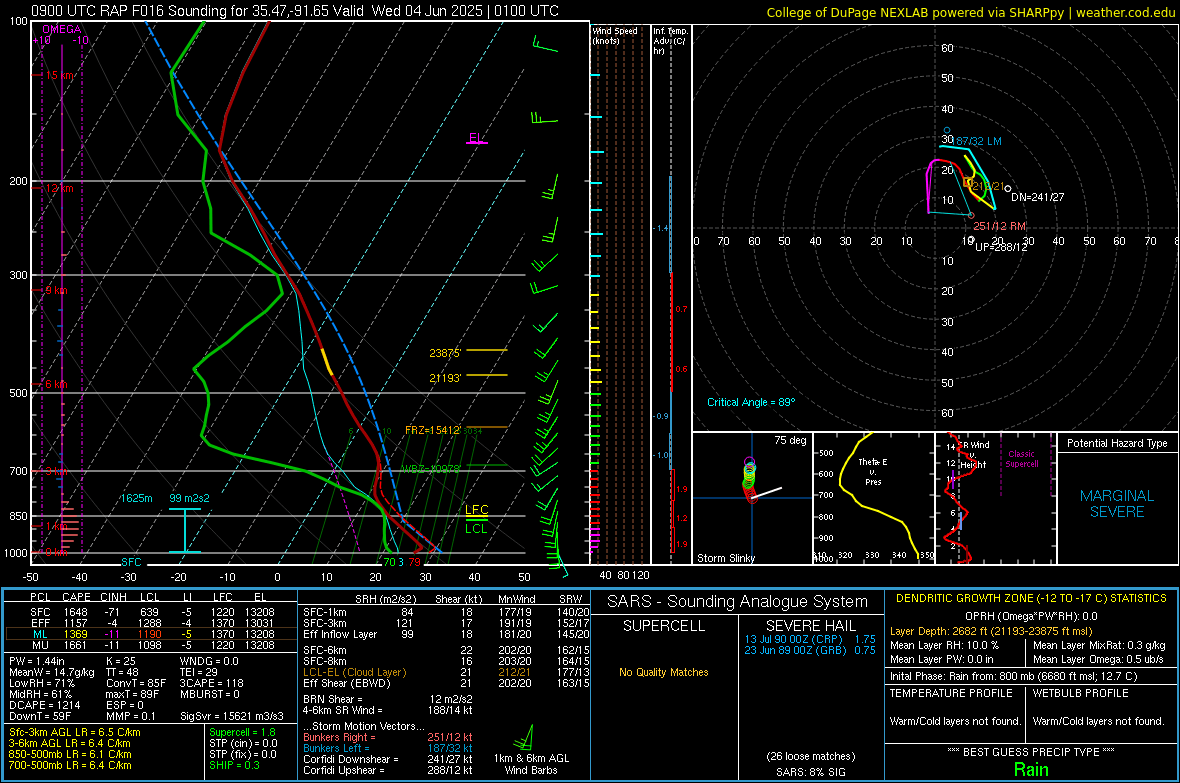Click the '23875'' height label
The height and width of the screenshot is (783, 1180).
point(445,352)
